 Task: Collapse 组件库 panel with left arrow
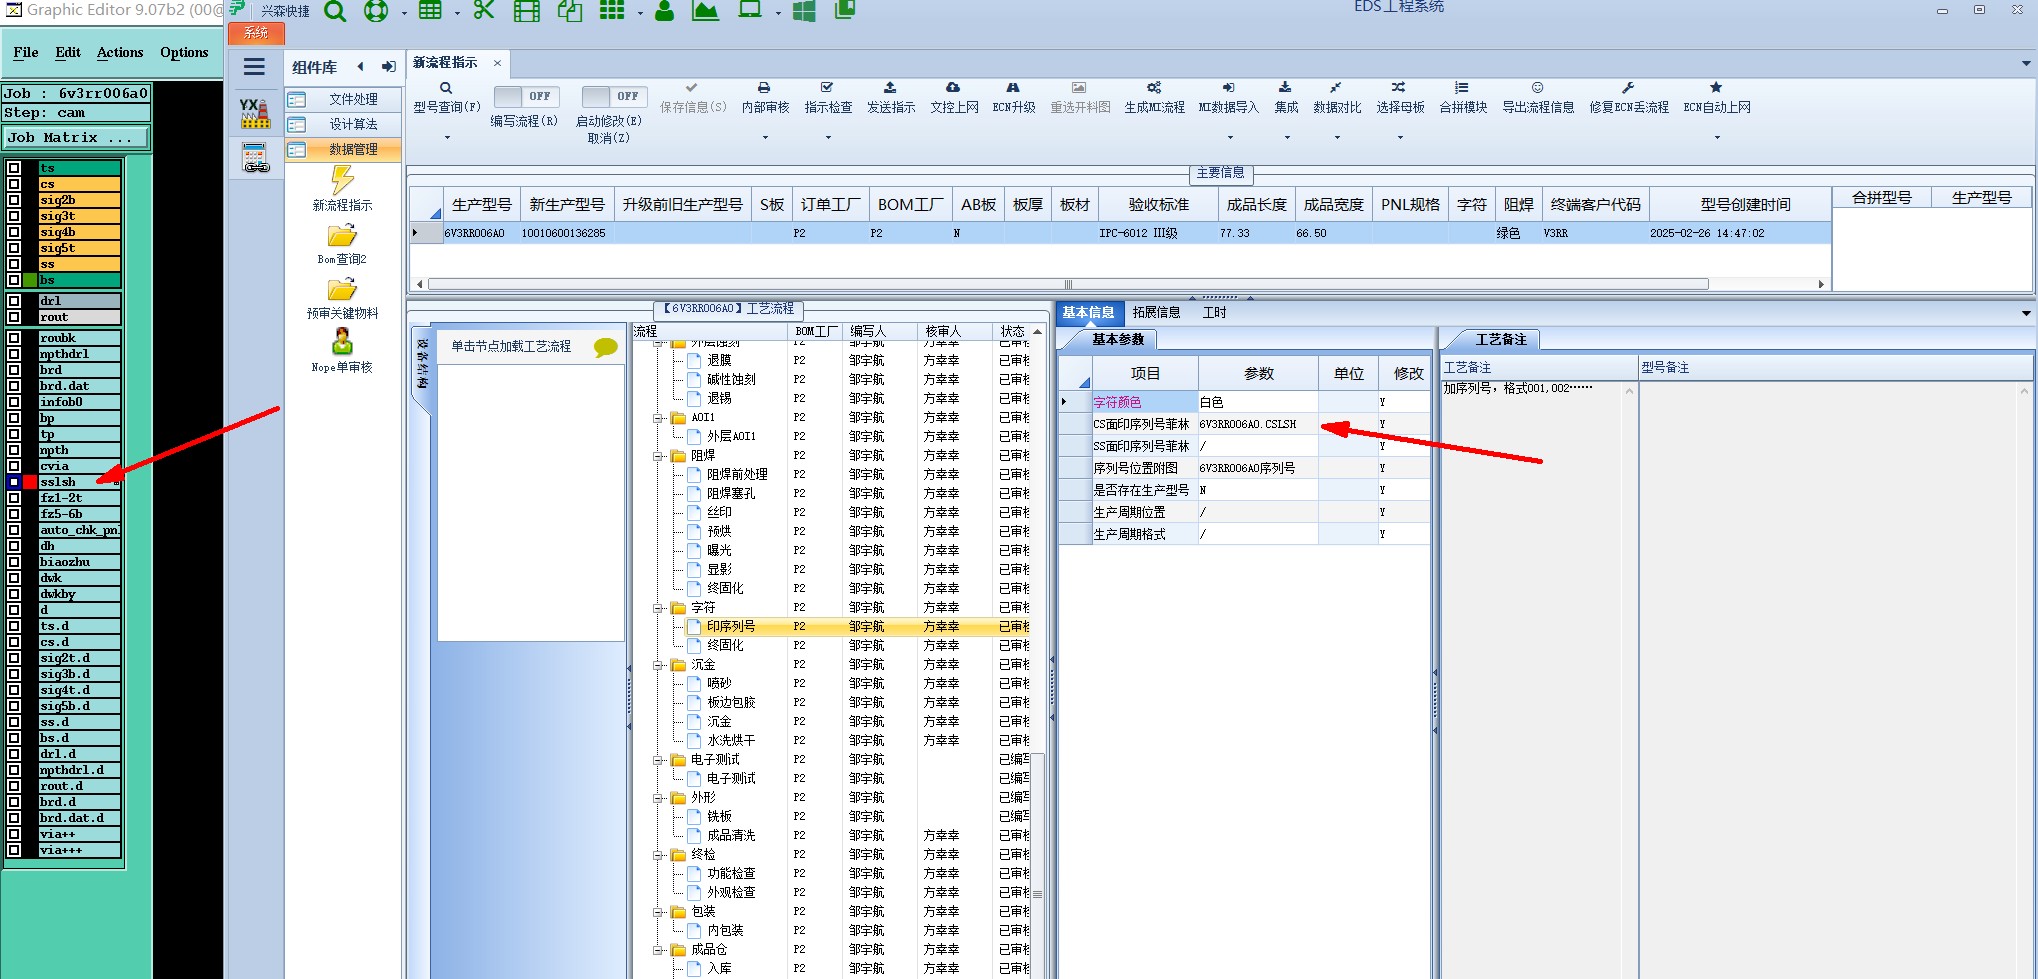360,67
